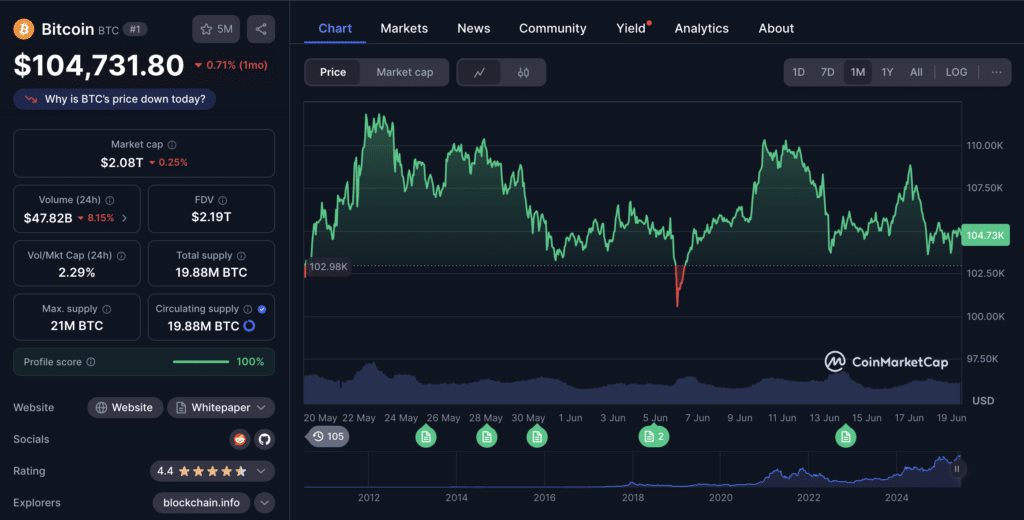Open the news marker with 2 near 5 Jun

pyautogui.click(x=654, y=436)
